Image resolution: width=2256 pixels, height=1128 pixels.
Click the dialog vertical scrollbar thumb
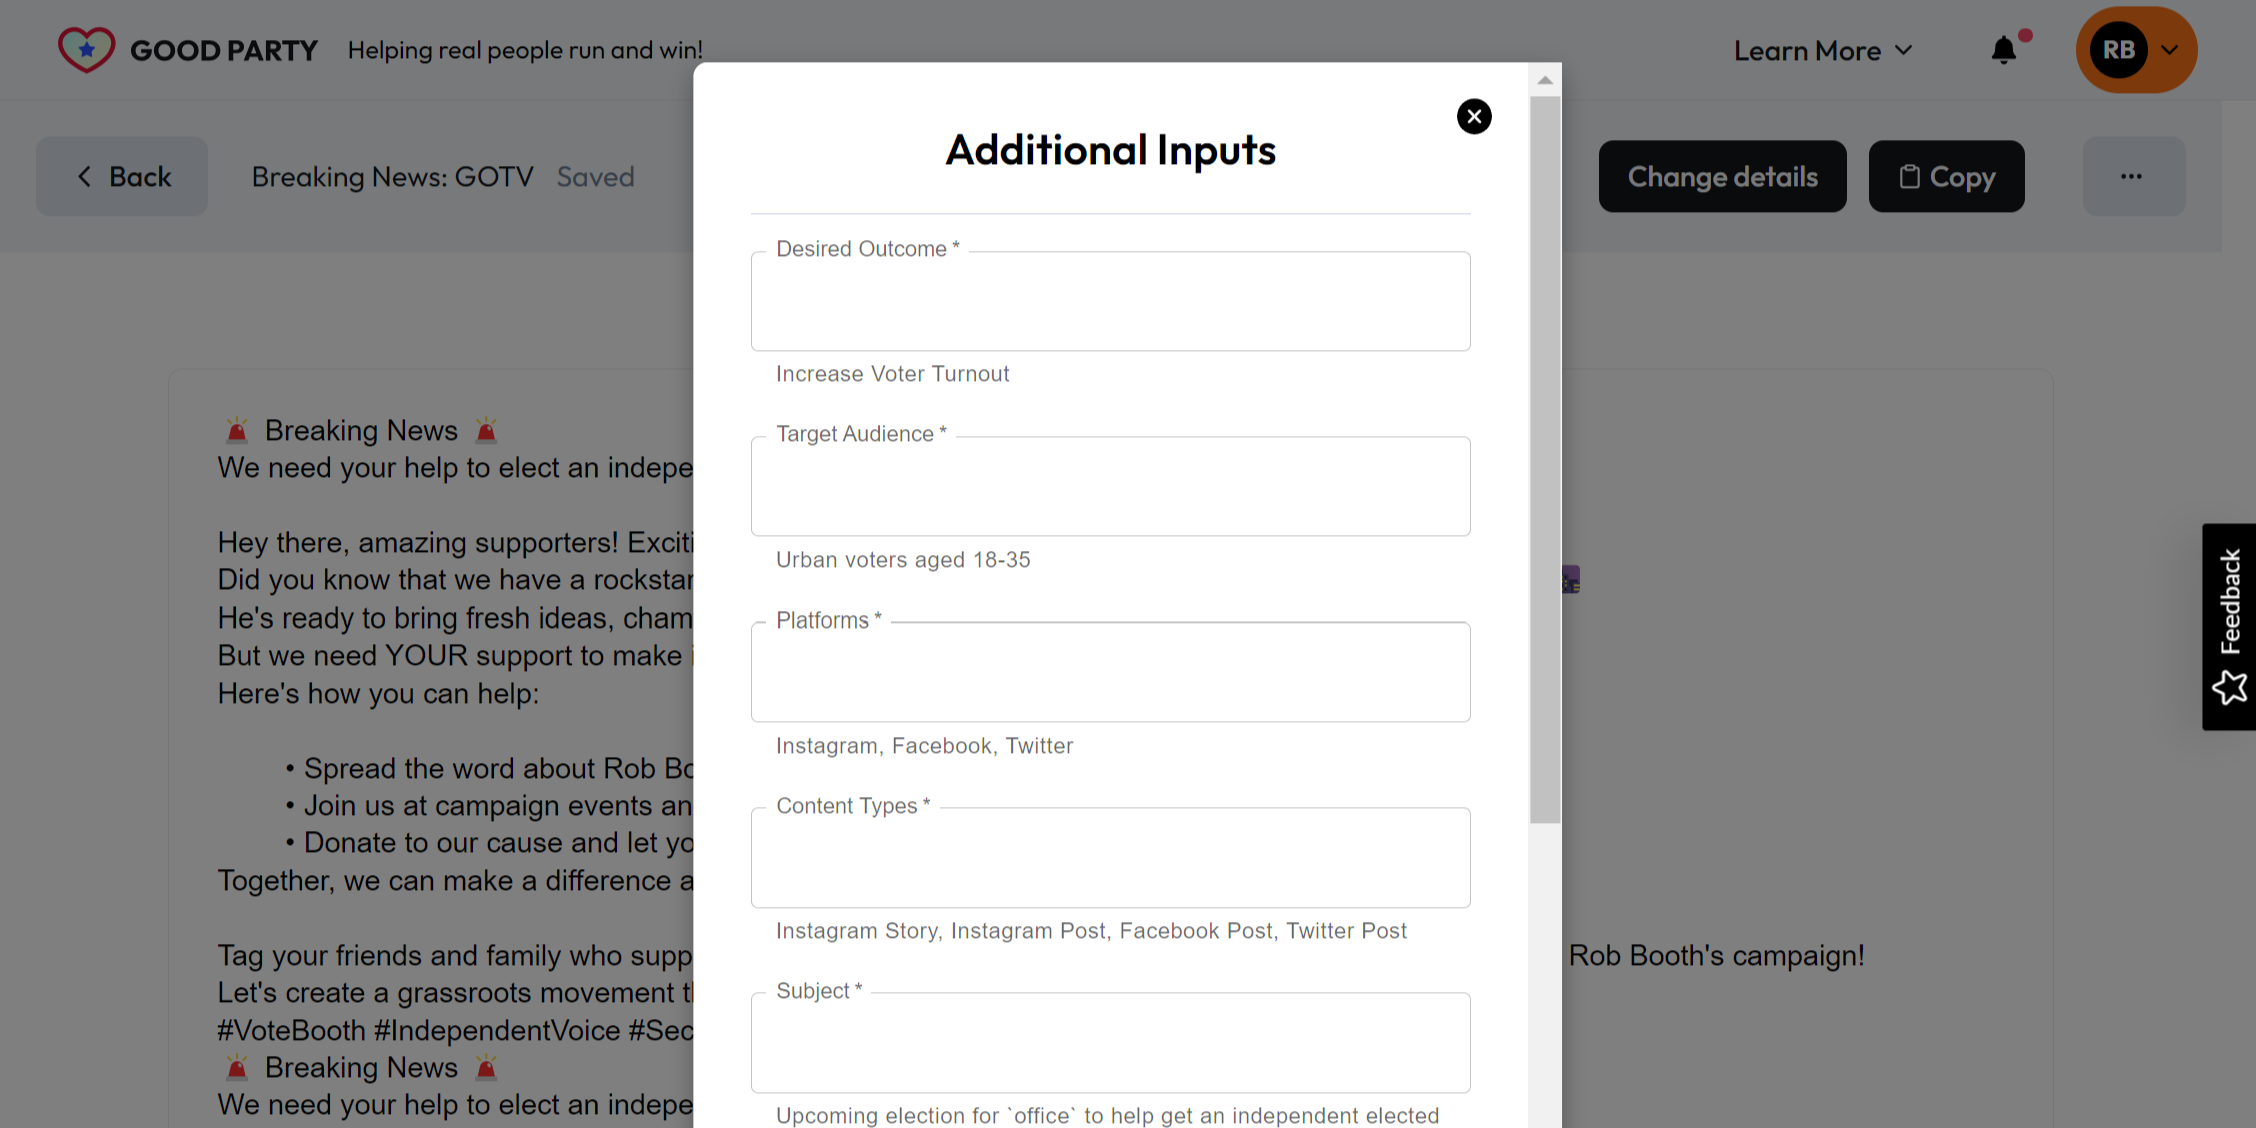[x=1545, y=460]
